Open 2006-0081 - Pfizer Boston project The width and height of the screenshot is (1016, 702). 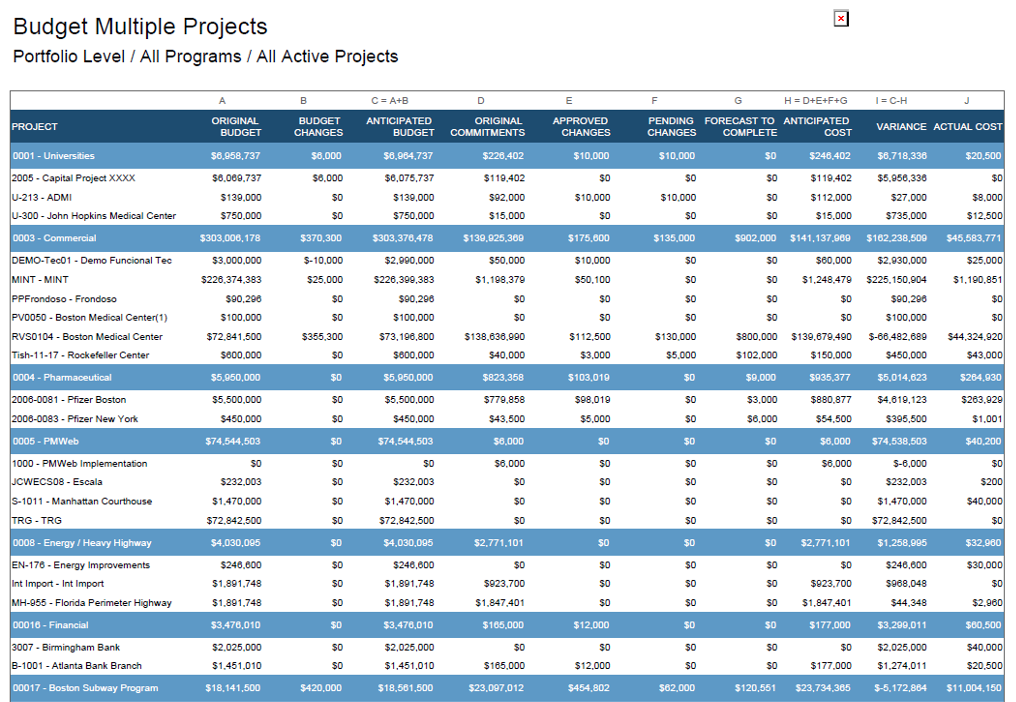(69, 399)
